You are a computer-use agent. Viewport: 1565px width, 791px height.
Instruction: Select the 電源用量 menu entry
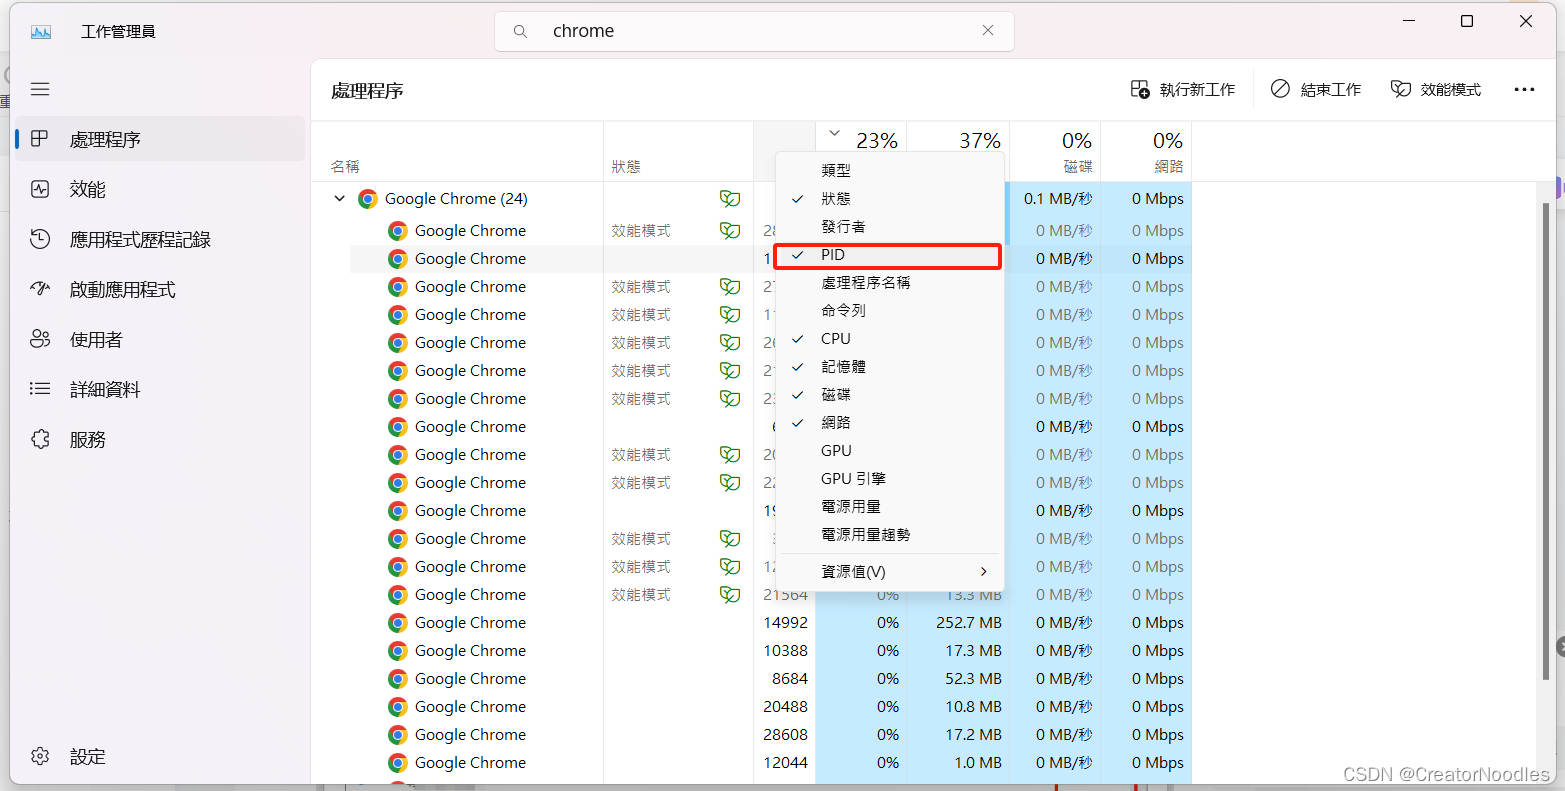coord(889,507)
